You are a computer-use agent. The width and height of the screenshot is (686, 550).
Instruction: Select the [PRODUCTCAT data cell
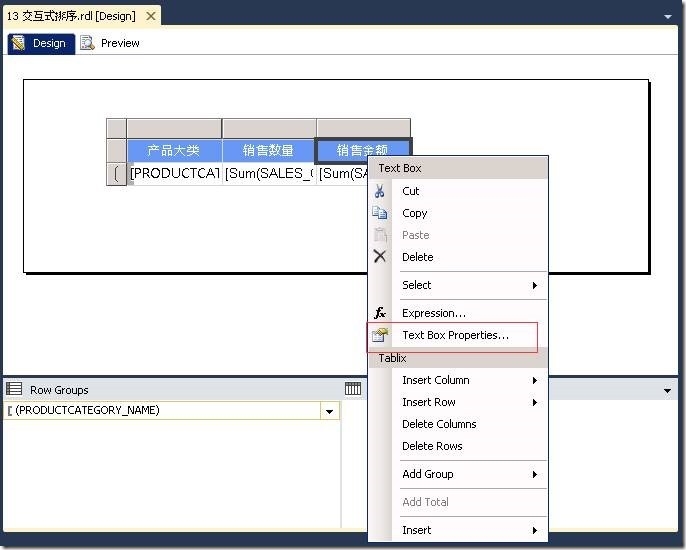[x=174, y=173]
